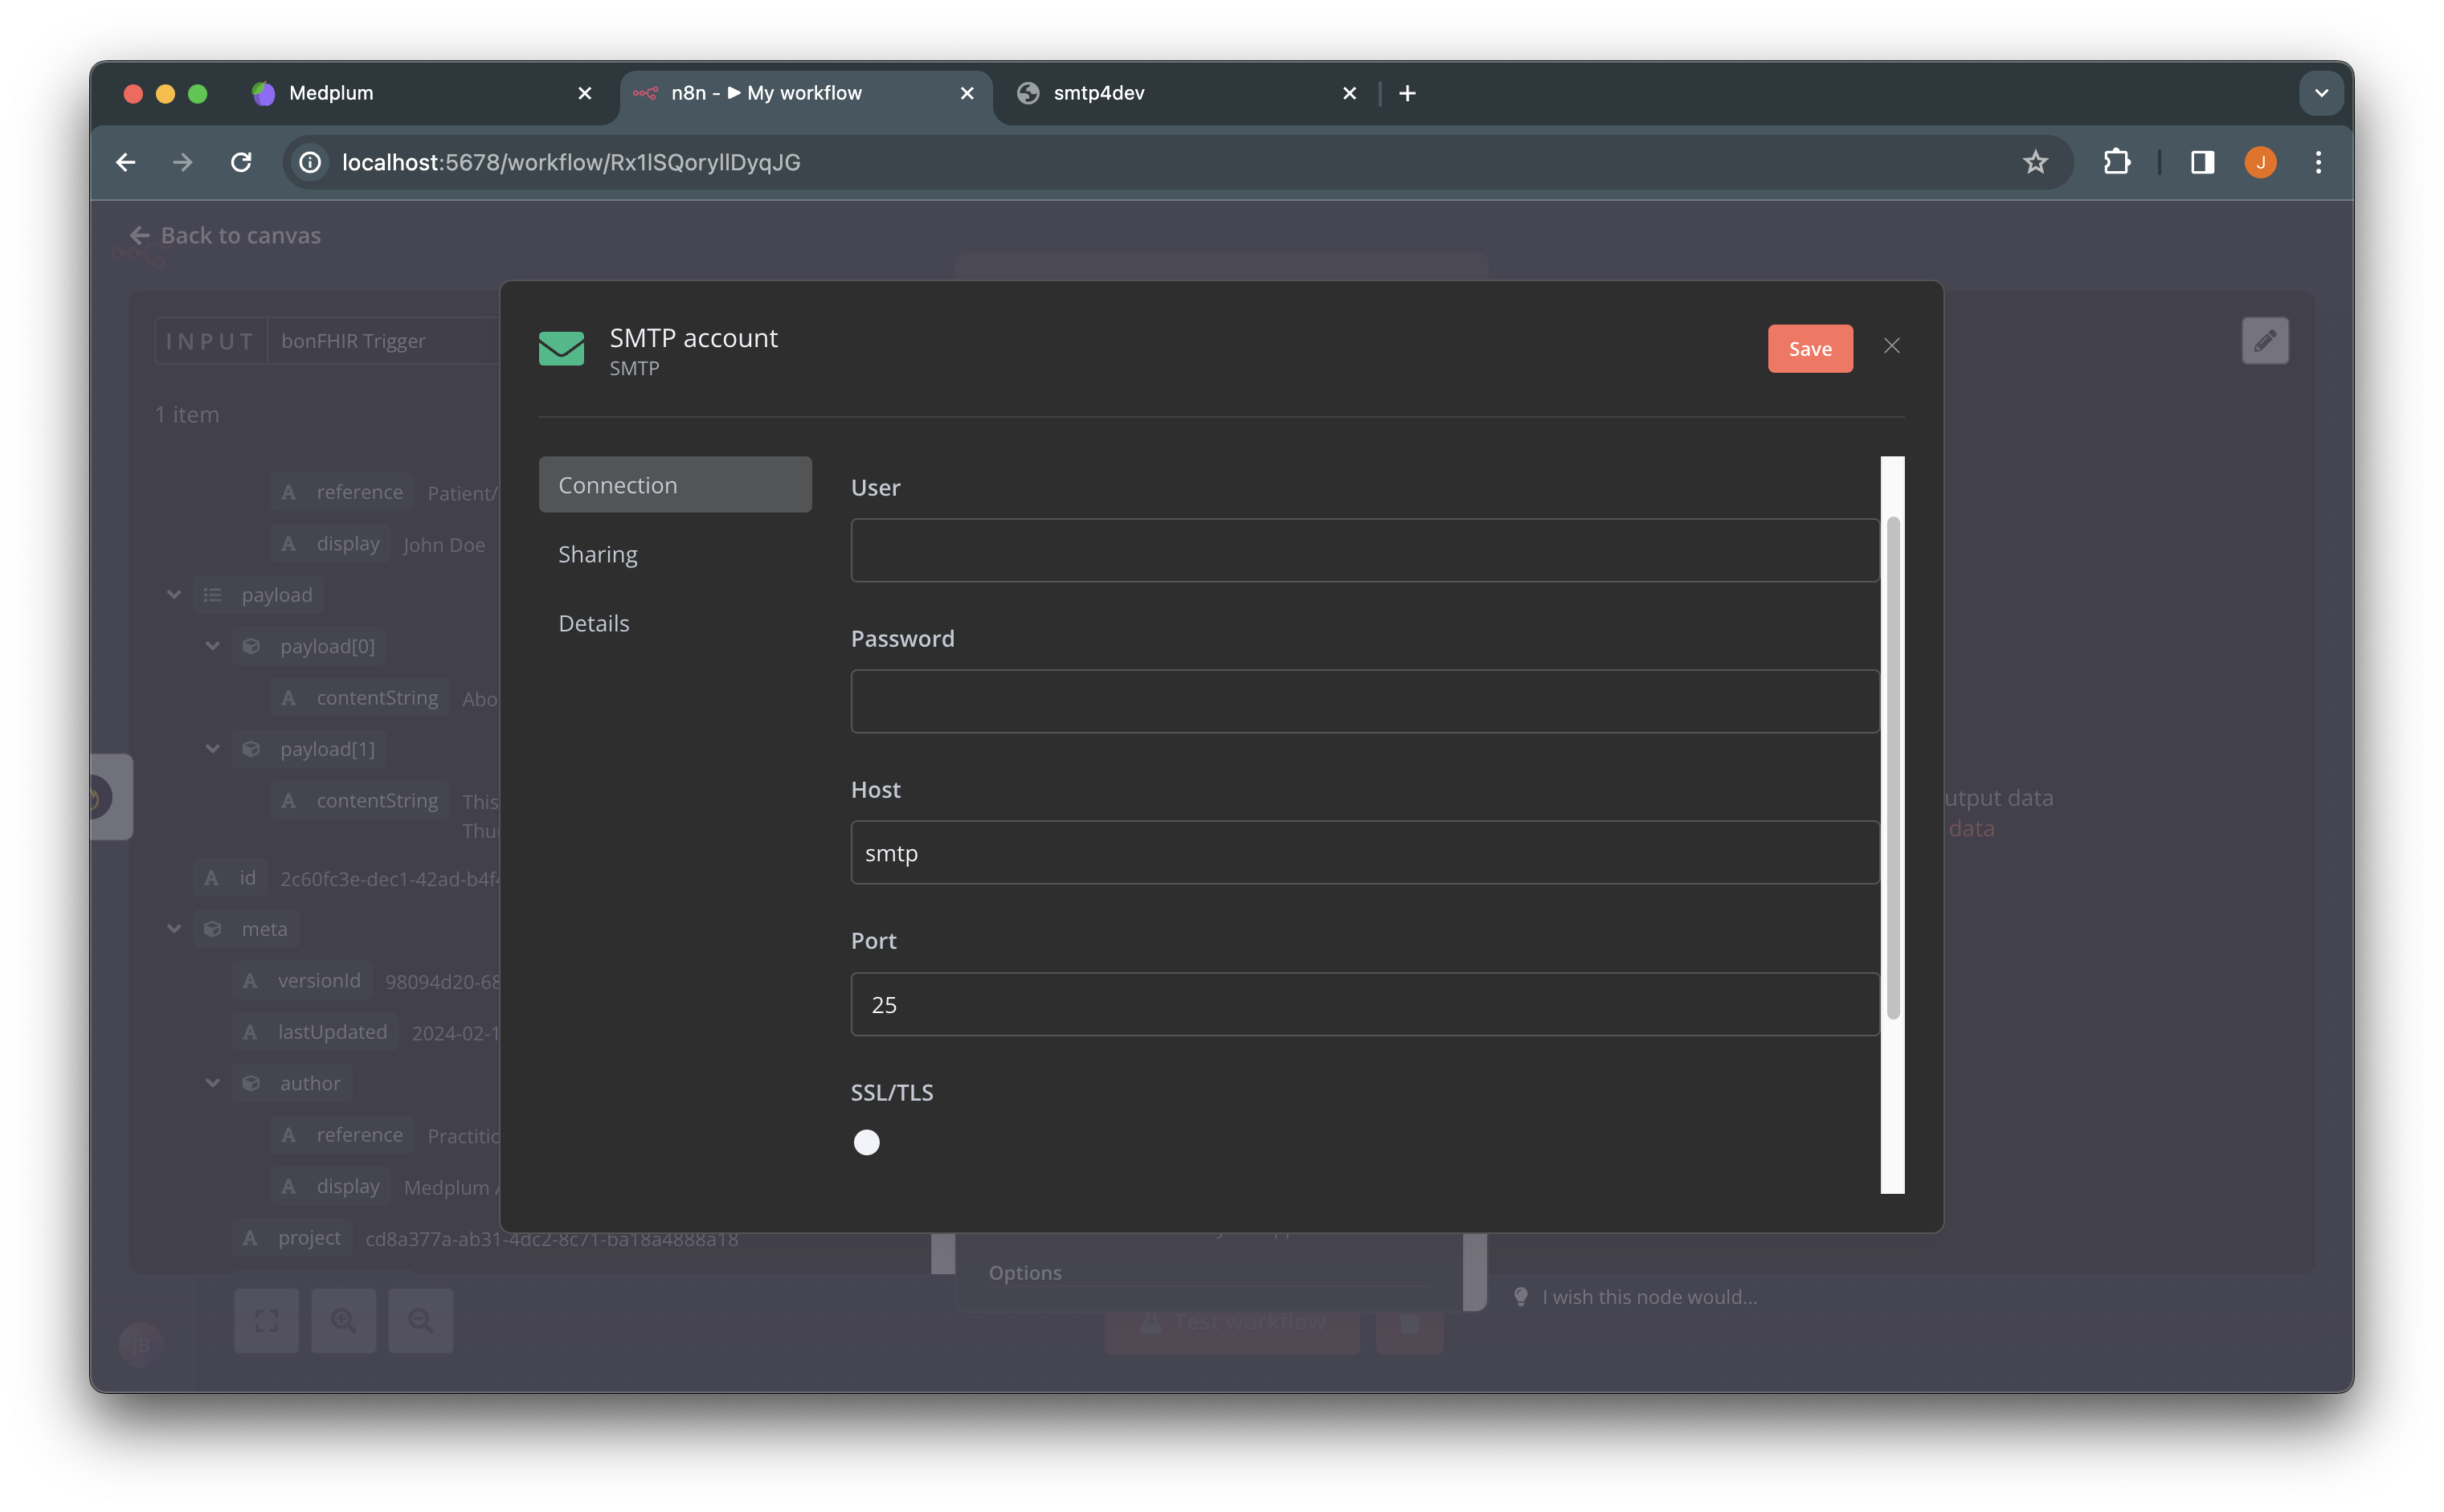
Task: Click the lightbulb suggestion icon
Action: (1520, 1297)
